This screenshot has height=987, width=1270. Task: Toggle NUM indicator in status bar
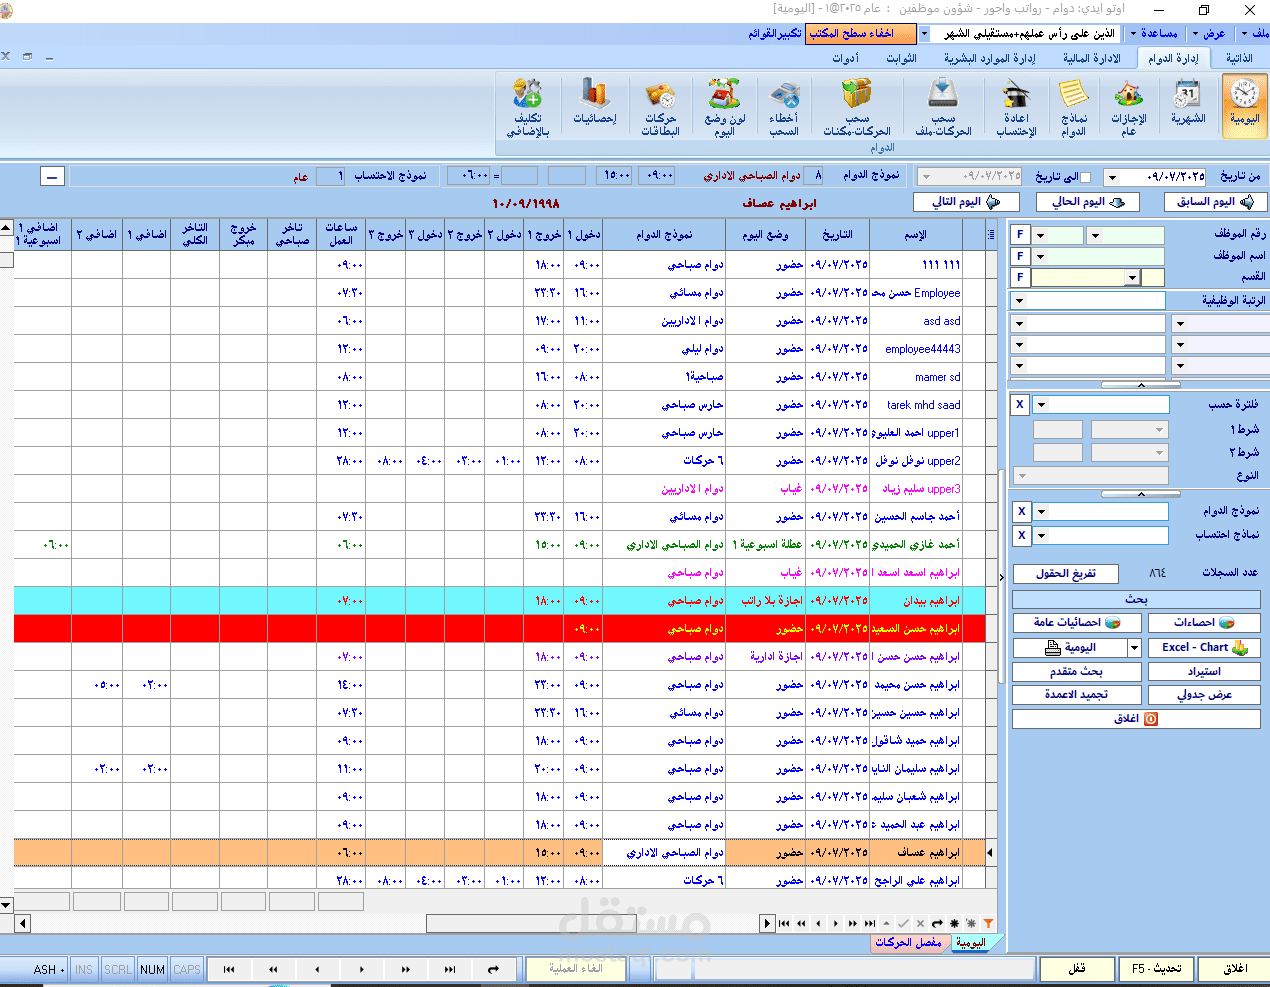pos(152,969)
